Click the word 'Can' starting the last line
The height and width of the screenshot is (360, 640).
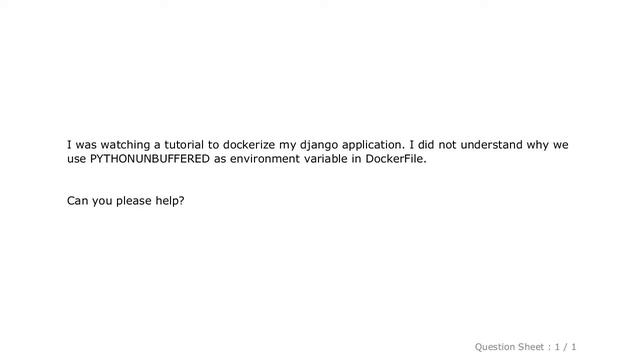click(78, 201)
